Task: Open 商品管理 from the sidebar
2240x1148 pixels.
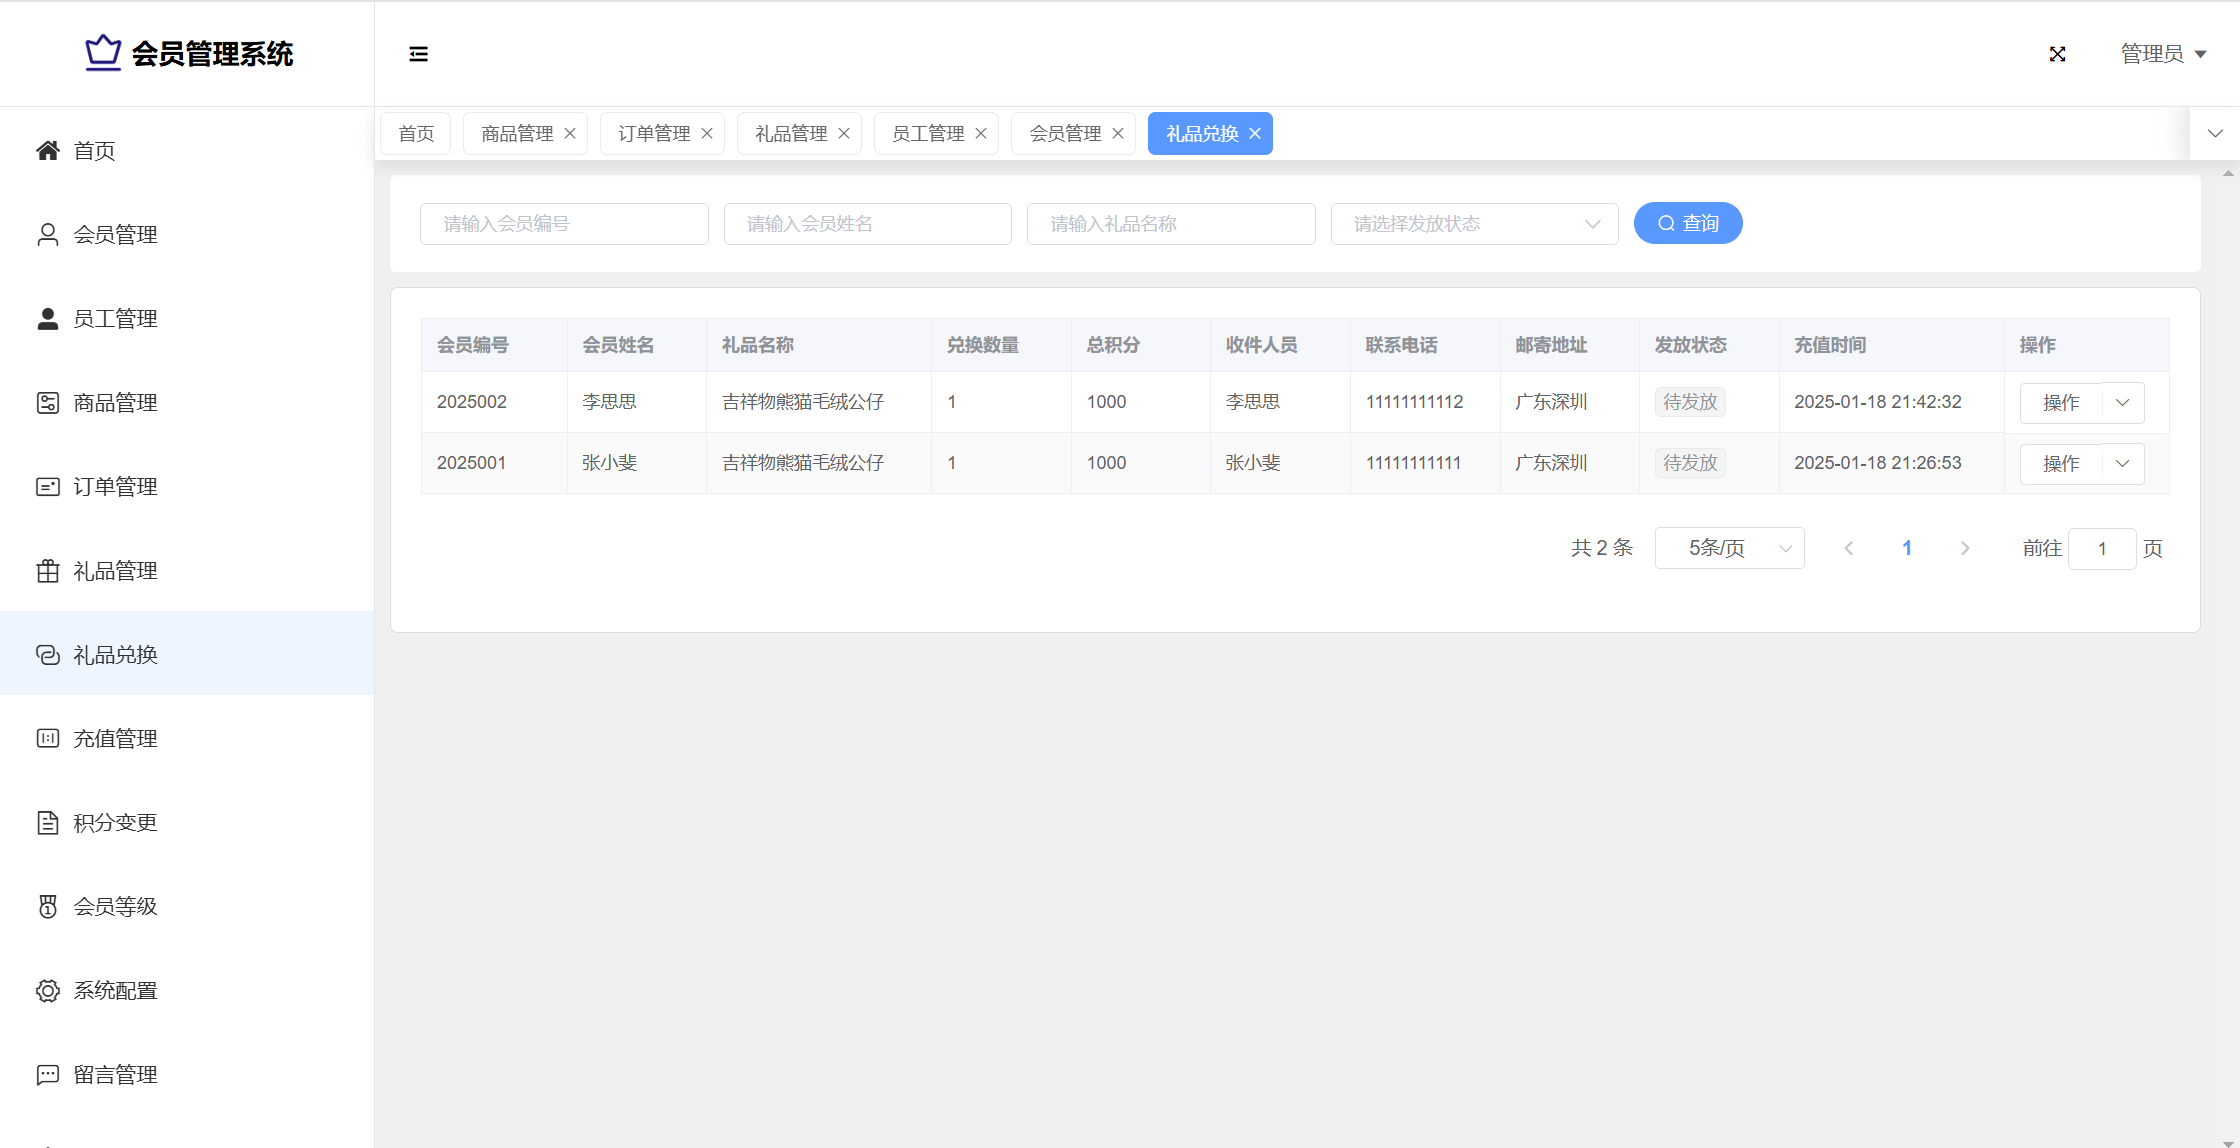Action: pos(115,402)
